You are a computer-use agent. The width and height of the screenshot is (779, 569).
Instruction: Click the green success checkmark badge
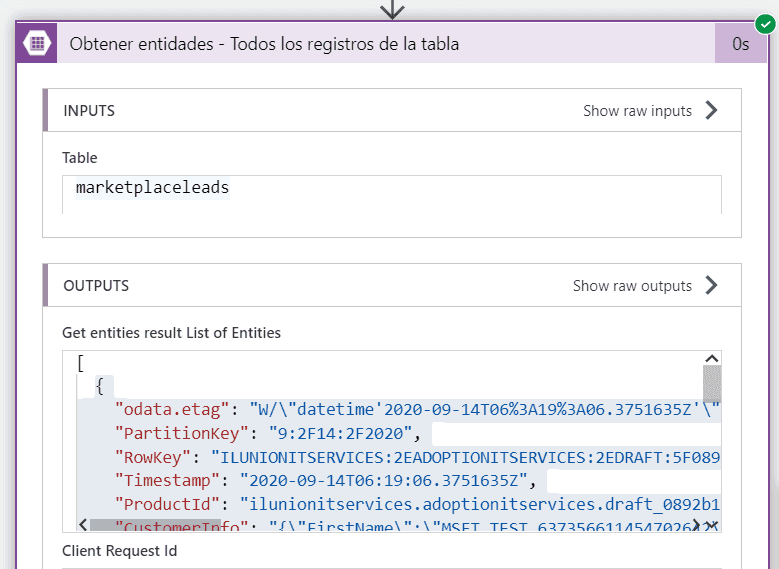[766, 23]
